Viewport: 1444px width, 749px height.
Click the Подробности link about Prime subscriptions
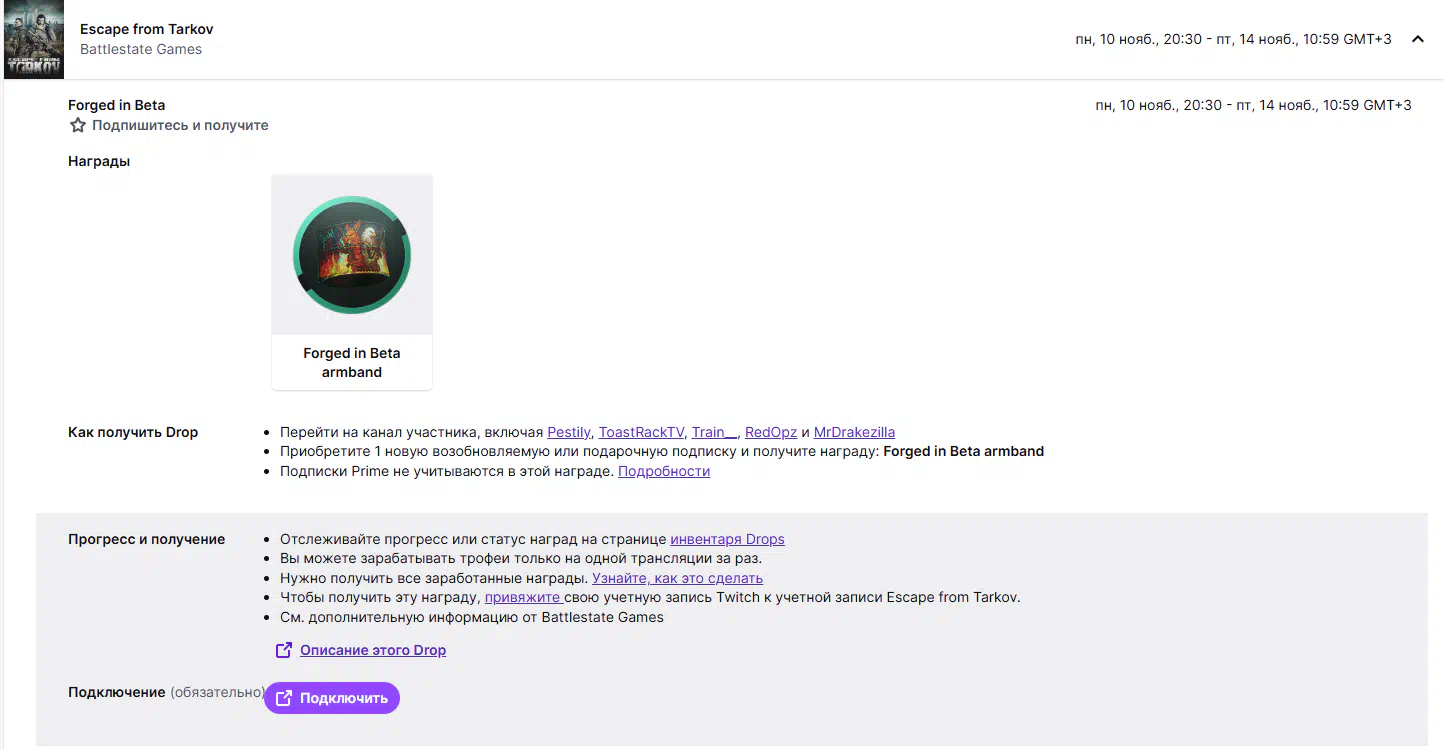point(664,472)
